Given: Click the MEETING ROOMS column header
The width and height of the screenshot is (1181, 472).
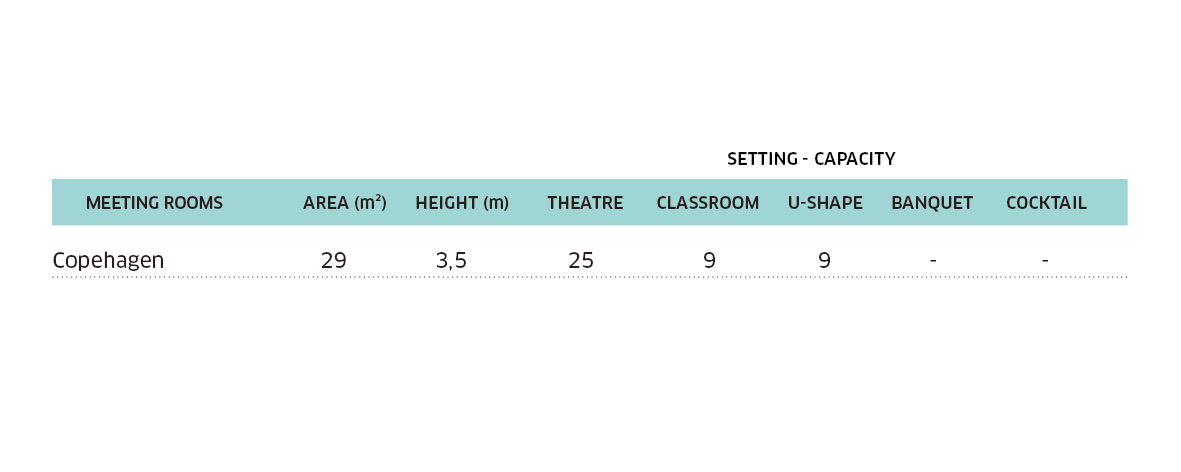Looking at the screenshot, I should coord(154,203).
